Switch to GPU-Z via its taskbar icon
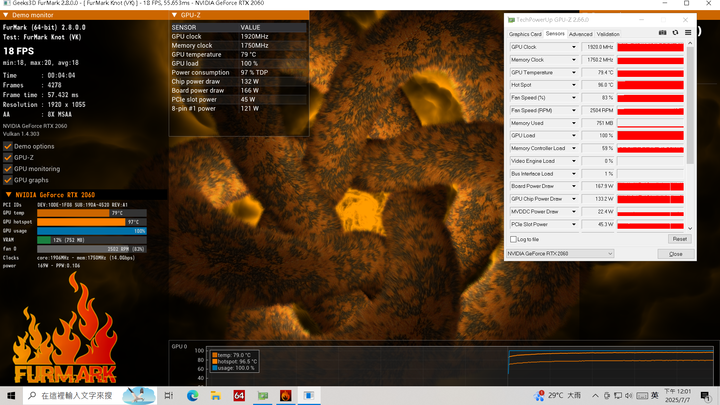The width and height of the screenshot is (720, 405). 262,395
